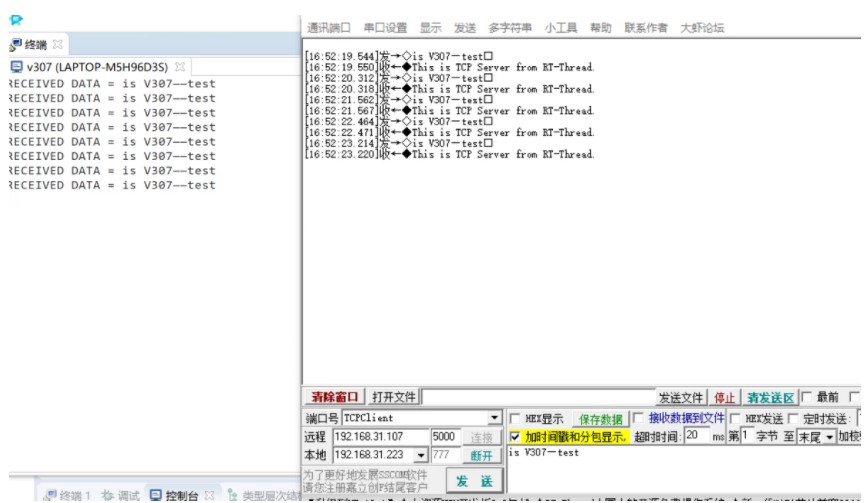Close the 终端 view tab
This screenshot has height=503, width=866.
tap(57, 44)
